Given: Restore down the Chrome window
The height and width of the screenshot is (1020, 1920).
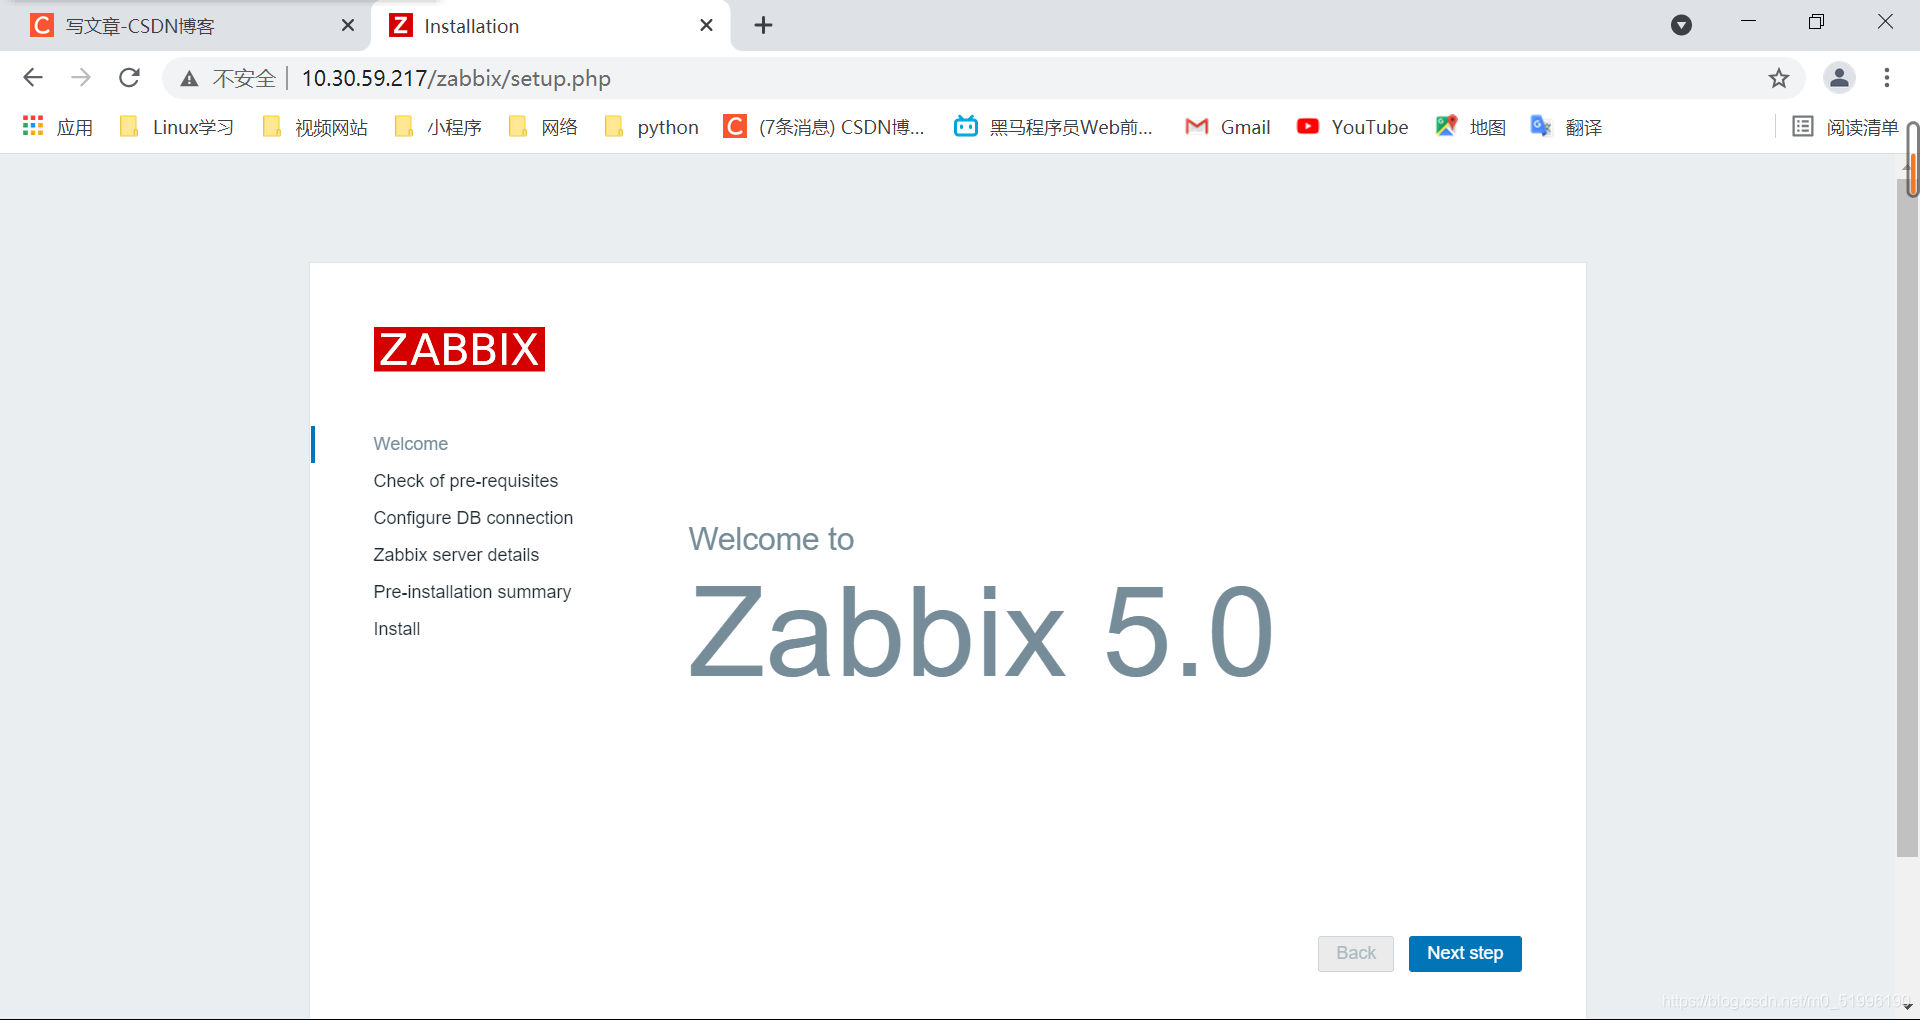Looking at the screenshot, I should point(1816,22).
